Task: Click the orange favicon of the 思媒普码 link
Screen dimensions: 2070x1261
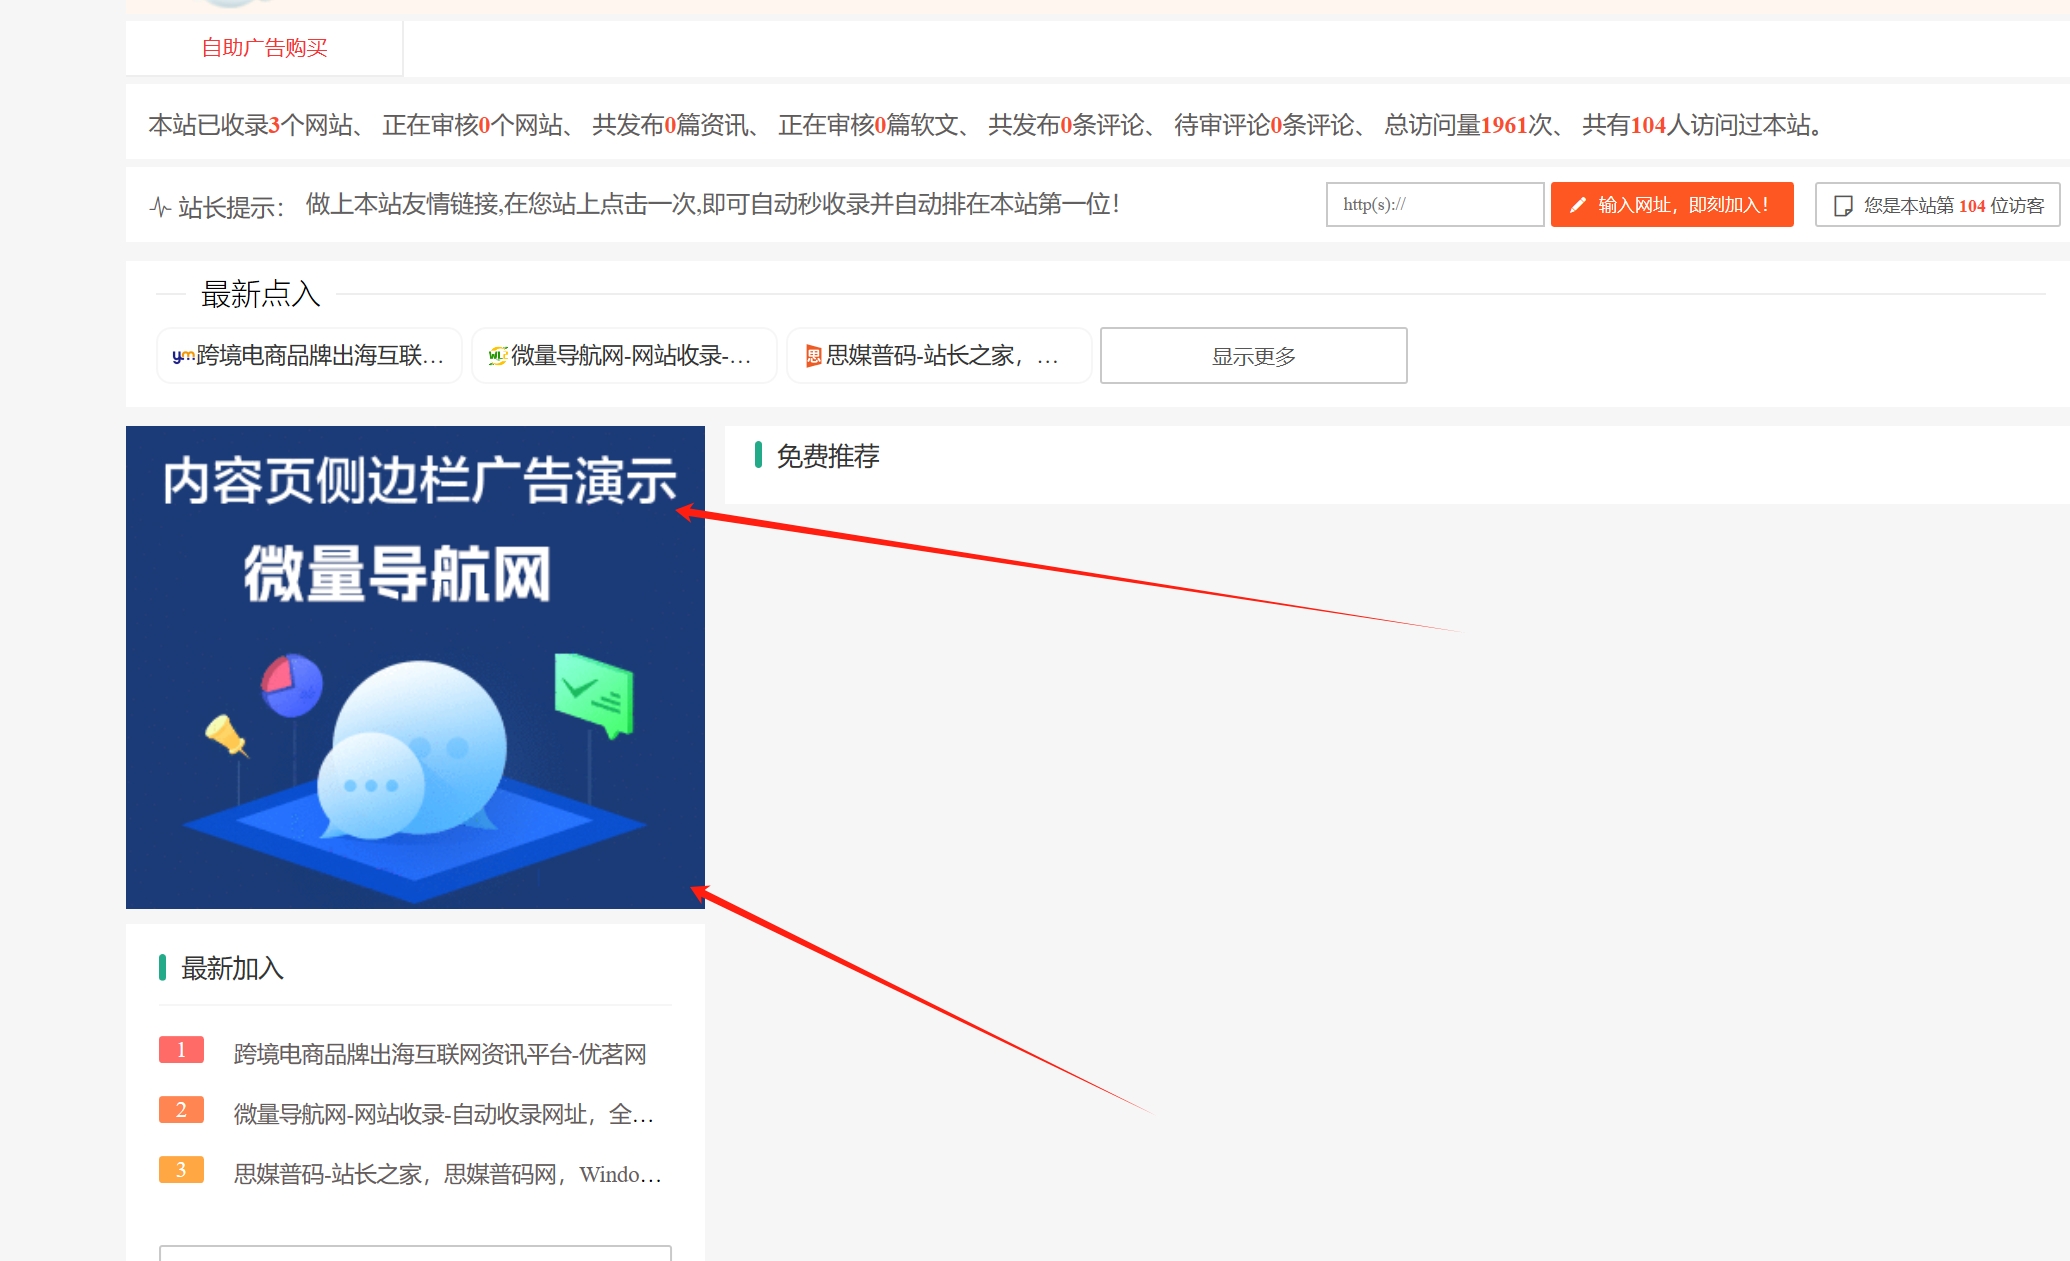Action: pos(814,356)
